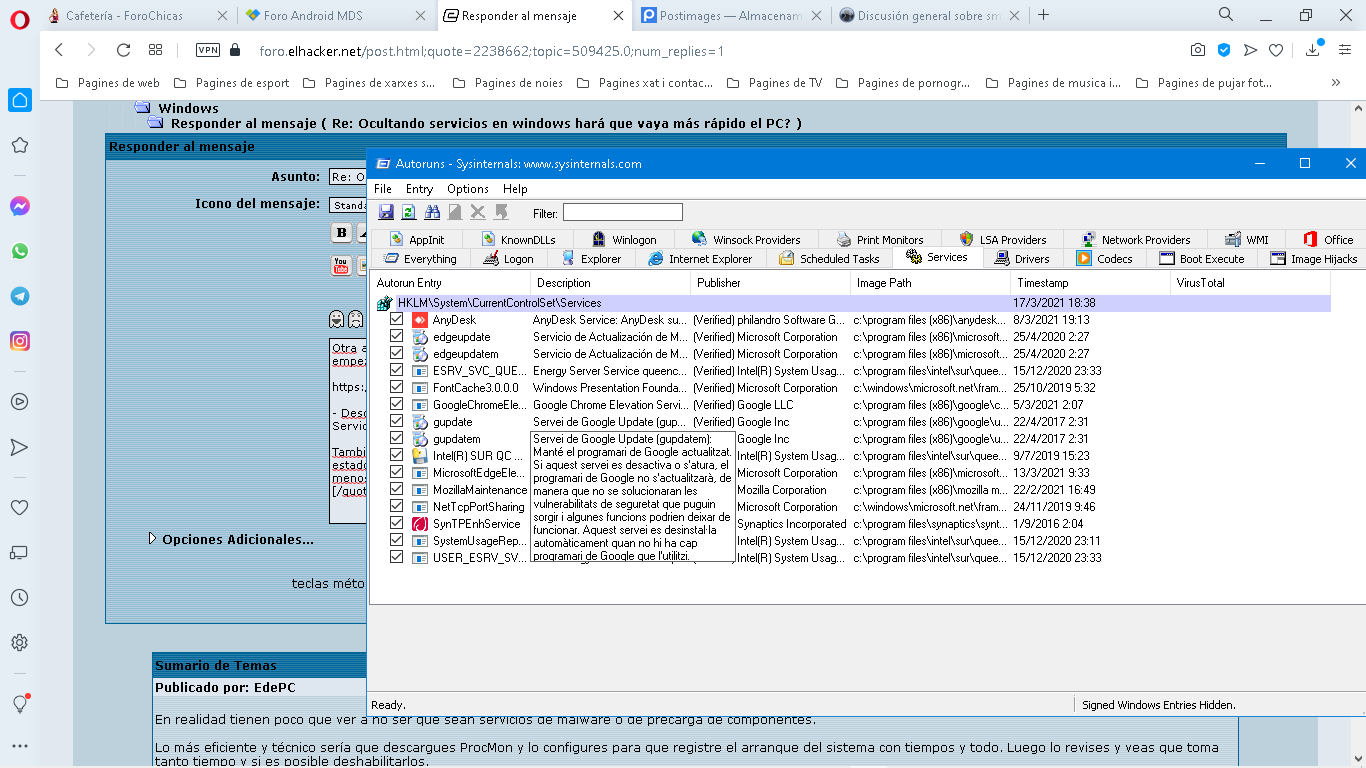Click 'Signed Windows Entries Hidden.' status text
The width and height of the screenshot is (1366, 768).
[1158, 705]
